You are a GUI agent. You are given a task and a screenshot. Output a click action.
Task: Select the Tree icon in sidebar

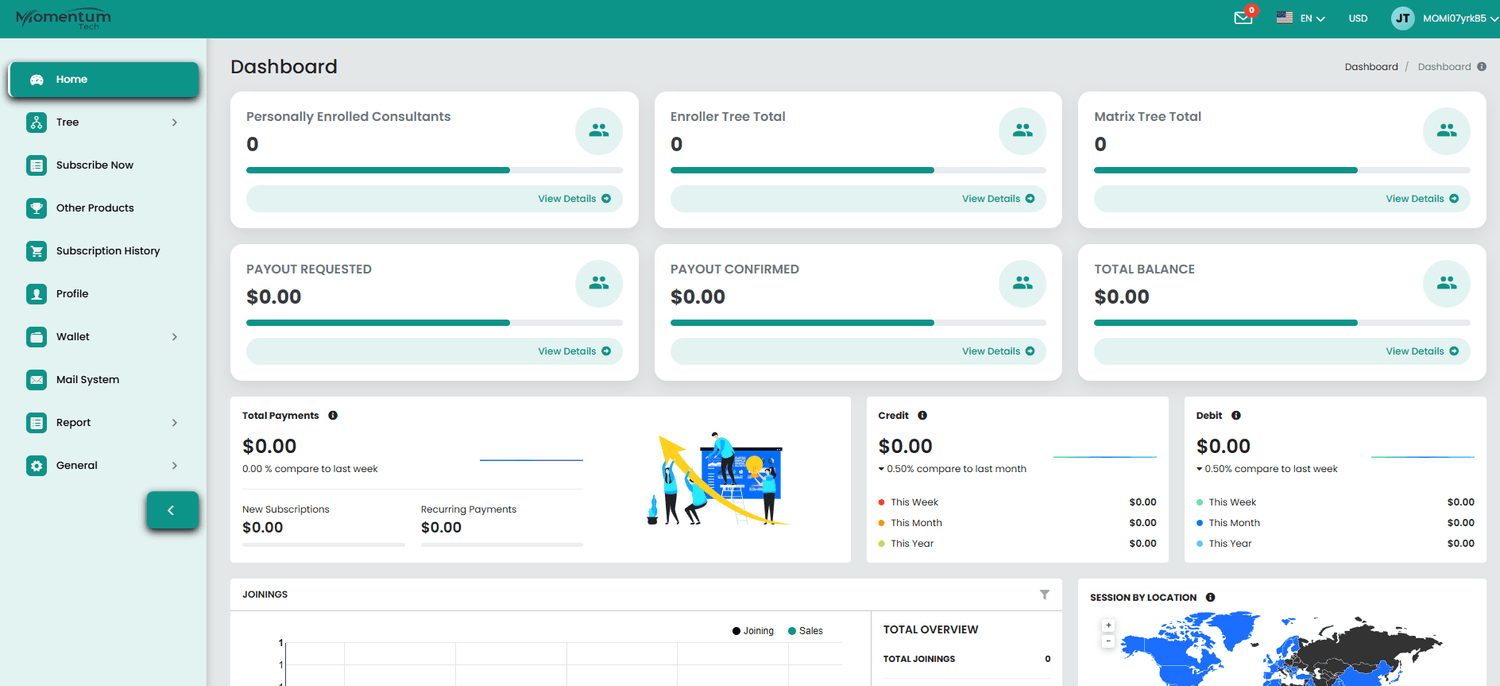tap(36, 122)
